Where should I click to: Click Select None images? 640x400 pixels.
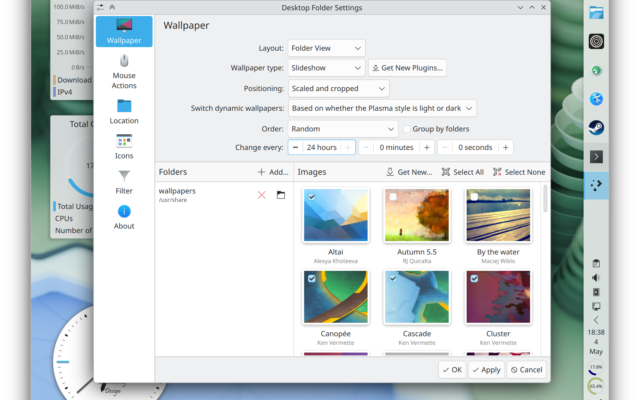[x=519, y=172]
